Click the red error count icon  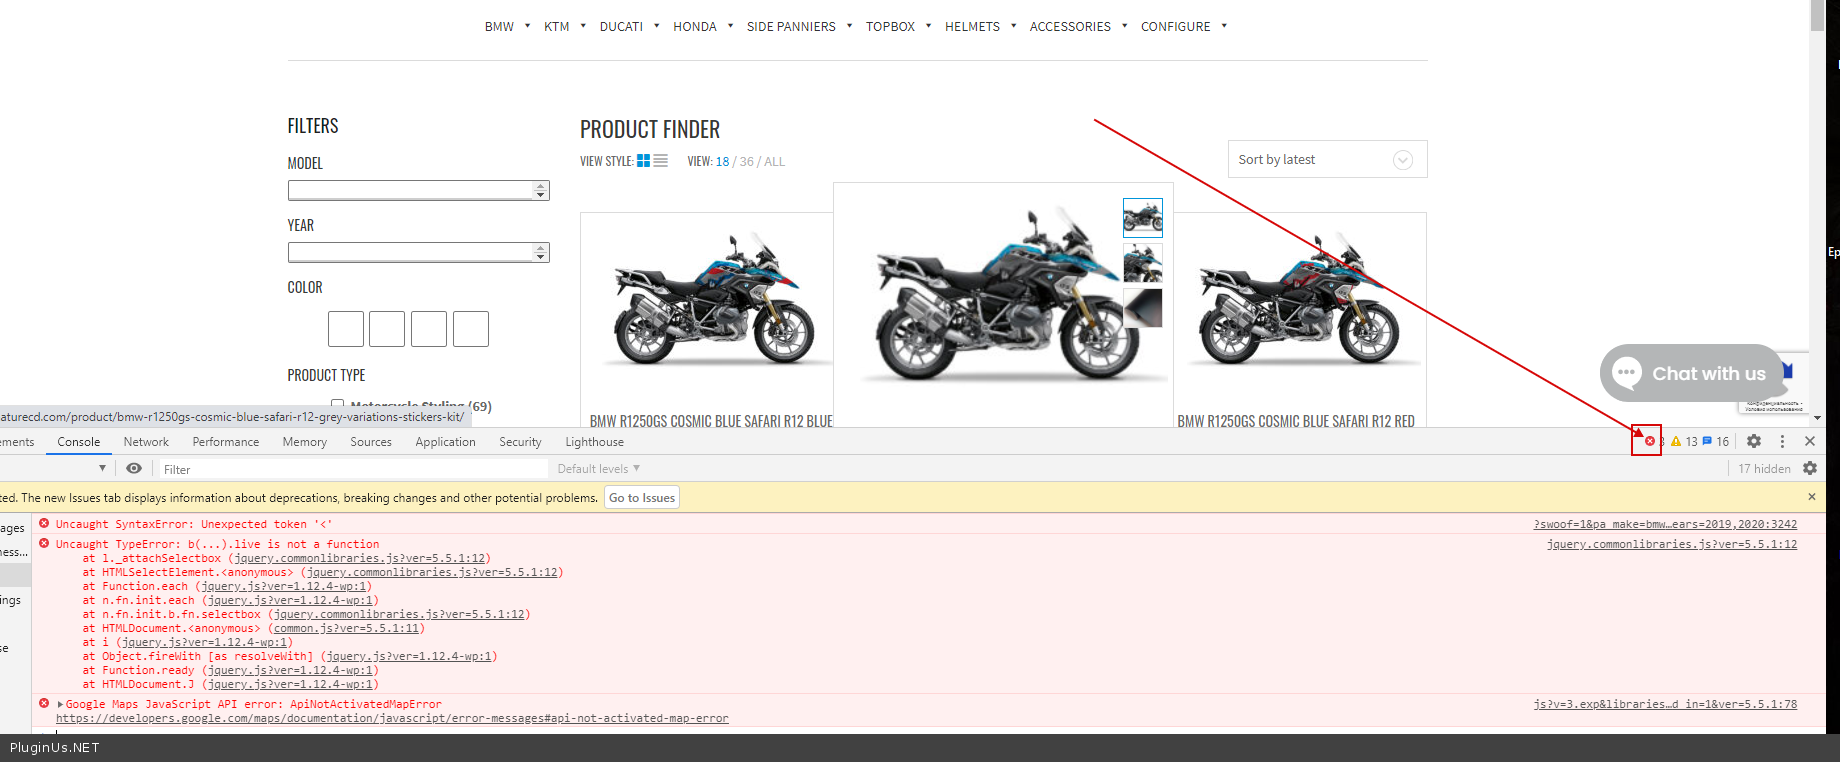pos(1650,441)
